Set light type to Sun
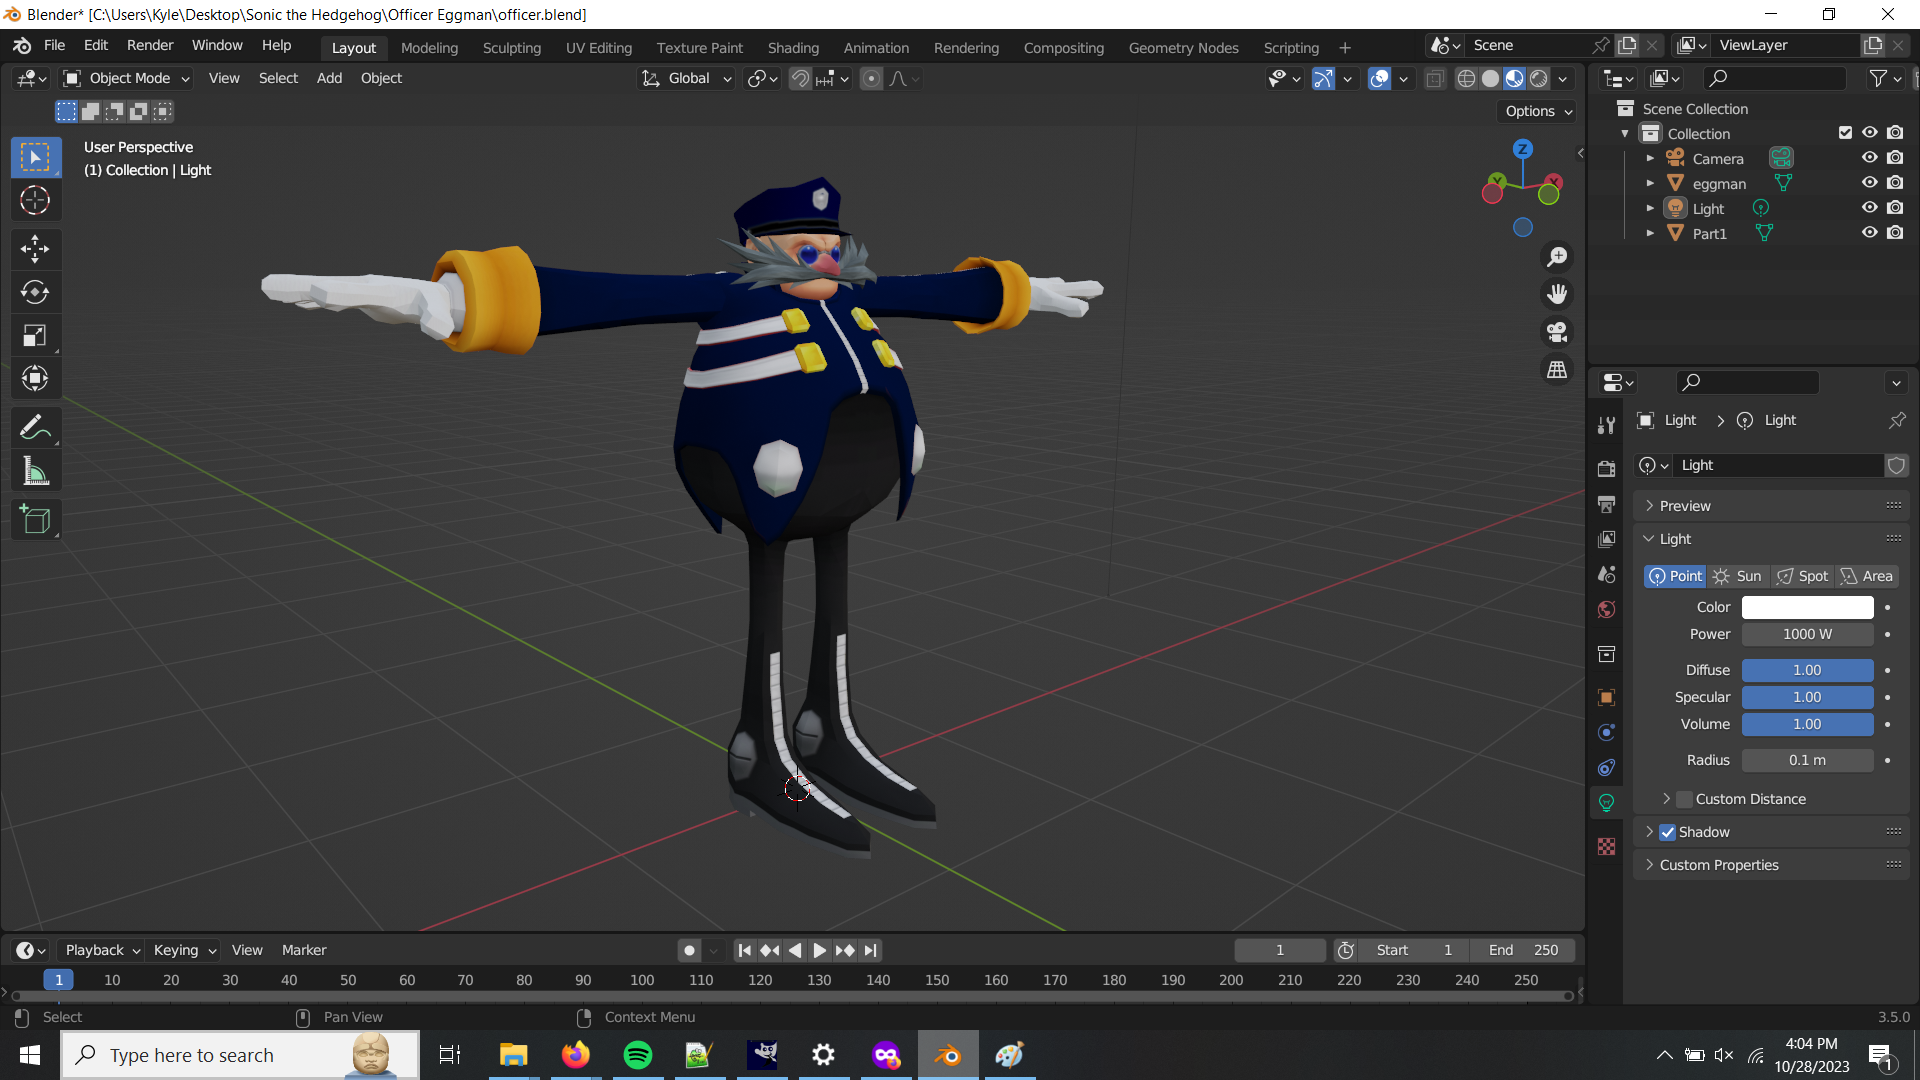 click(1738, 577)
